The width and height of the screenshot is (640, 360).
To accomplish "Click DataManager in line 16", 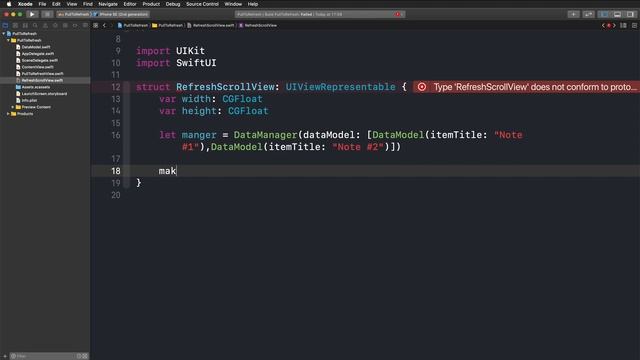I will 265,135.
